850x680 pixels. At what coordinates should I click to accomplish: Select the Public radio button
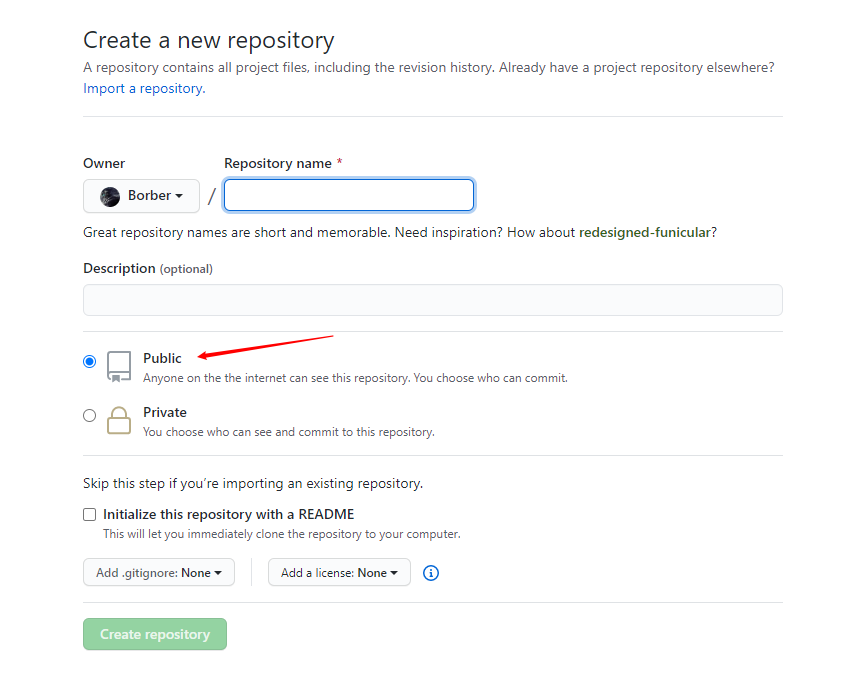coord(90,362)
